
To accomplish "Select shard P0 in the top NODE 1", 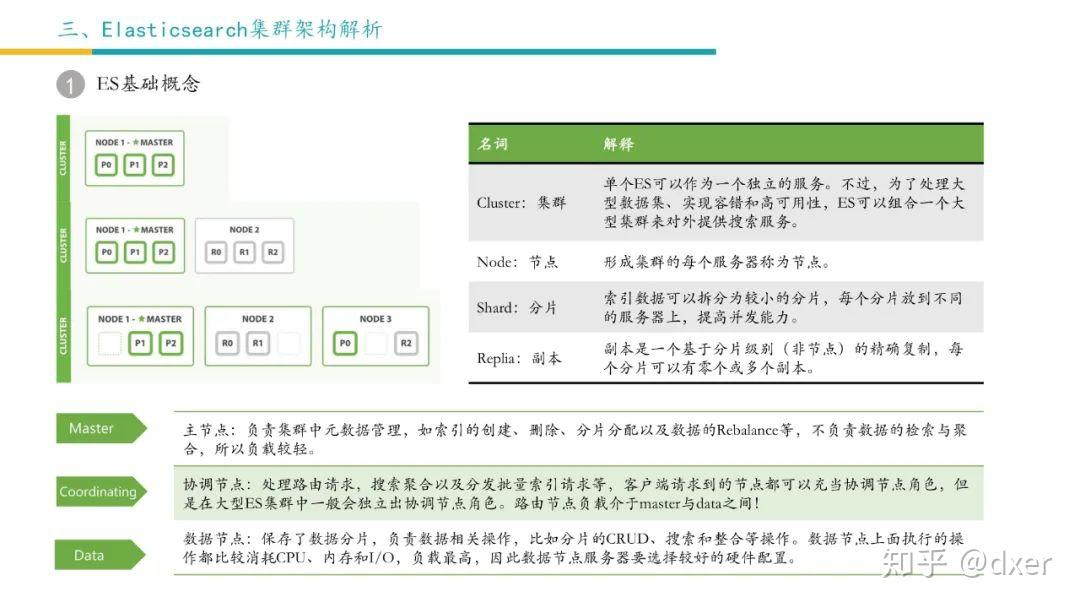I will pos(106,165).
